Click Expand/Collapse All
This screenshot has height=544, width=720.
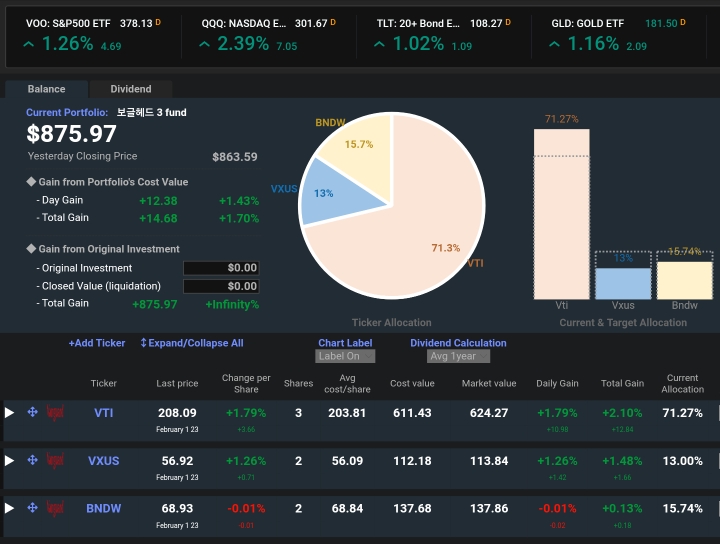point(192,343)
